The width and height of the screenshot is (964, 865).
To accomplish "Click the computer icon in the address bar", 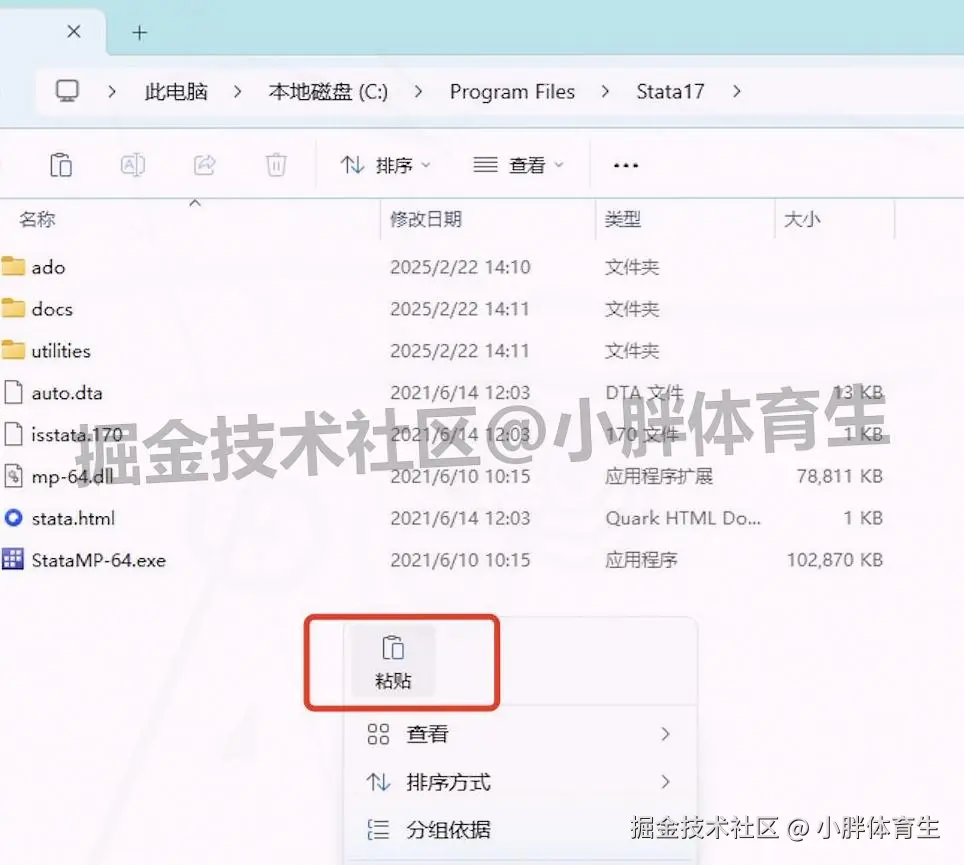I will (x=66, y=91).
